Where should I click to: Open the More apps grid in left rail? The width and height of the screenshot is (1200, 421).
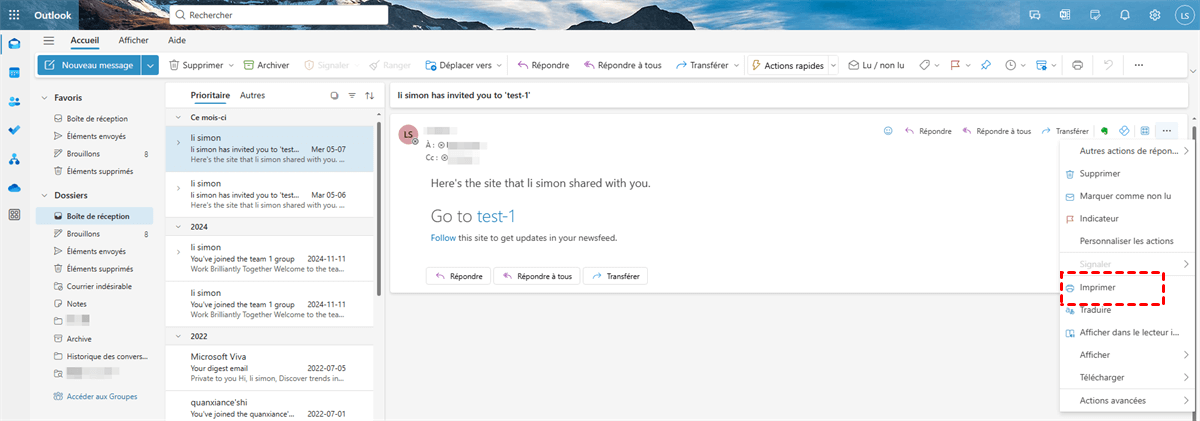tap(14, 215)
